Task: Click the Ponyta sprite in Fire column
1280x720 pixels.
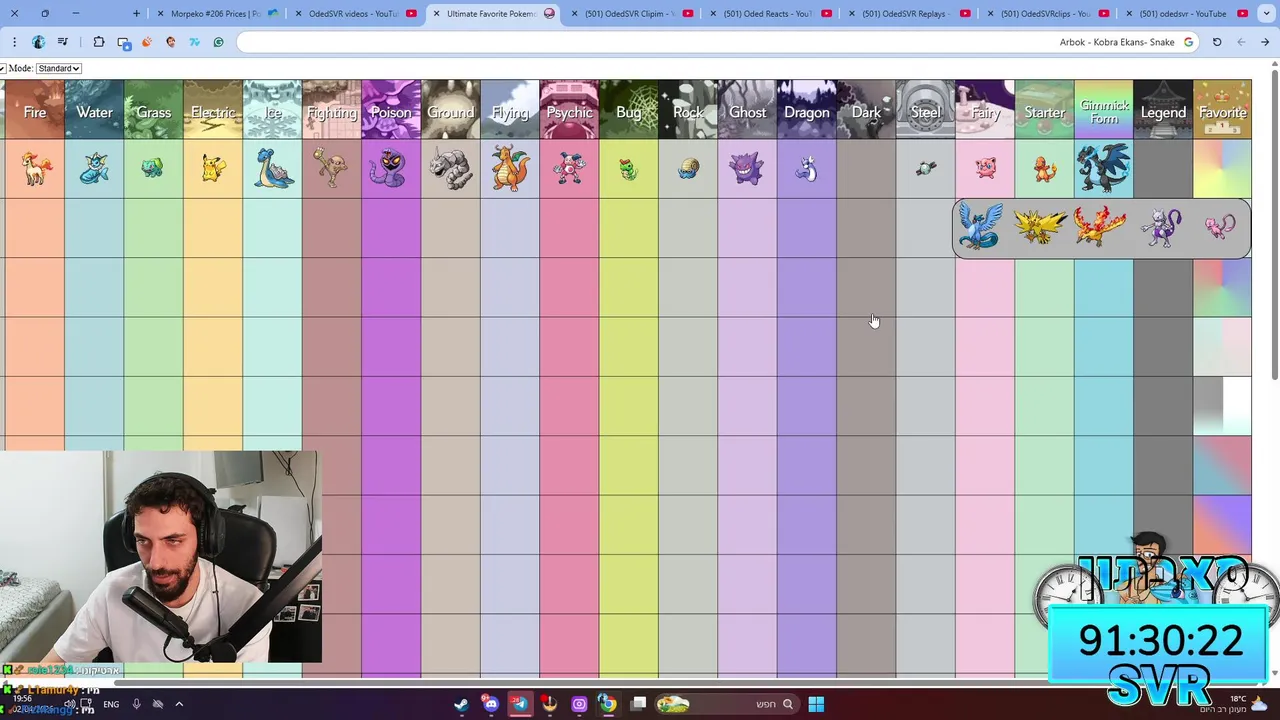Action: (35, 169)
